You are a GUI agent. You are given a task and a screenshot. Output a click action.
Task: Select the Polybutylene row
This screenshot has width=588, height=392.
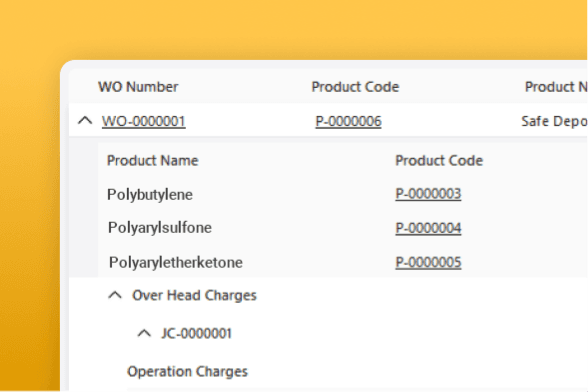(x=342, y=194)
